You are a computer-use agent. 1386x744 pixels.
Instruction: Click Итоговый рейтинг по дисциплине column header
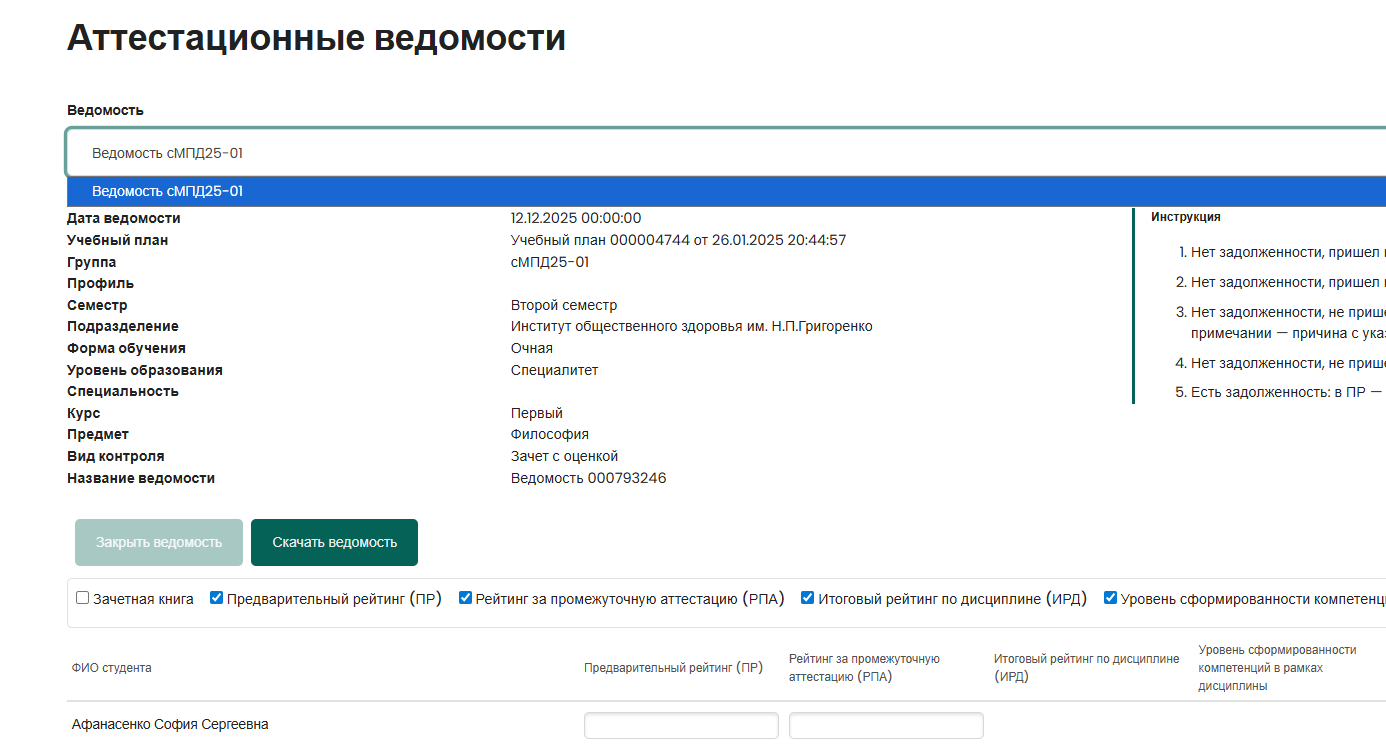tap(1086, 668)
